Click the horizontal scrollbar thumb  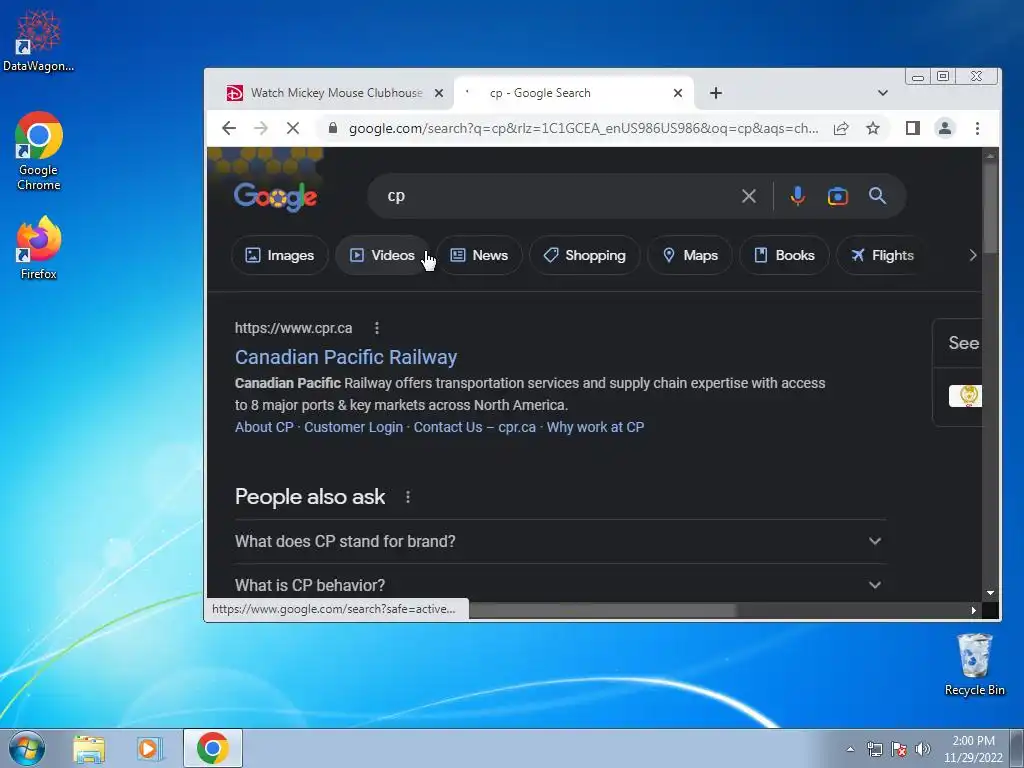[x=602, y=610]
